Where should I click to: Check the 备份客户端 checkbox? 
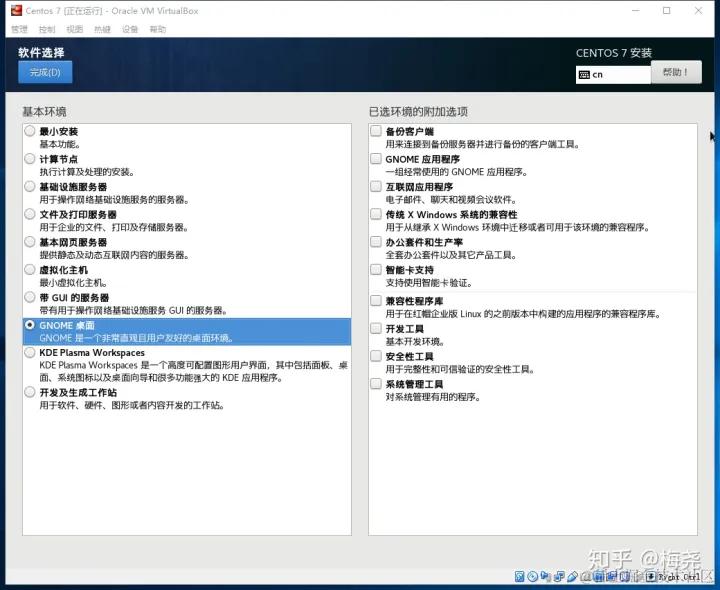click(376, 131)
